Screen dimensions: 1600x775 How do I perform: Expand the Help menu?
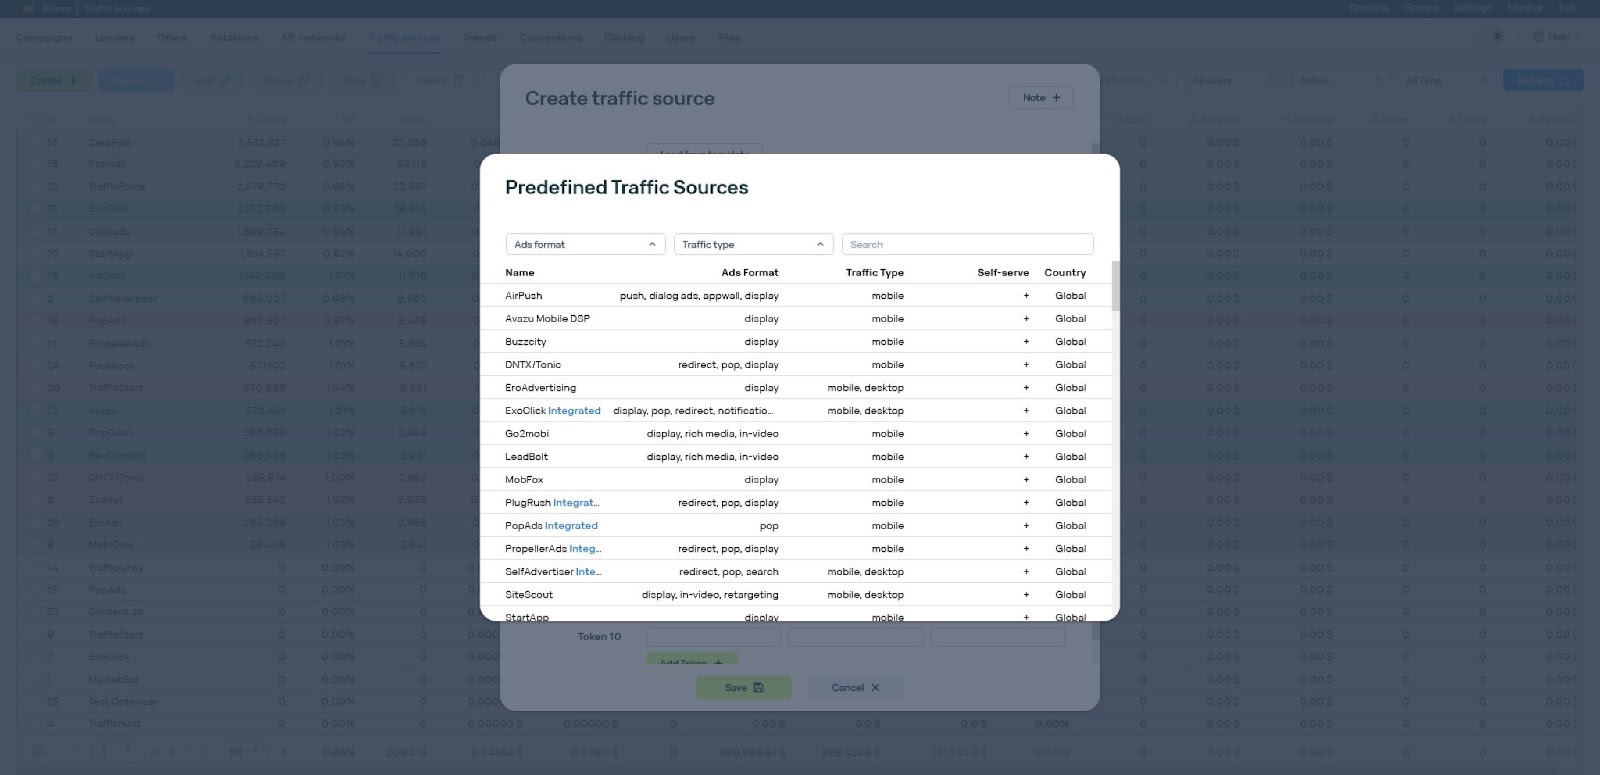(1556, 37)
